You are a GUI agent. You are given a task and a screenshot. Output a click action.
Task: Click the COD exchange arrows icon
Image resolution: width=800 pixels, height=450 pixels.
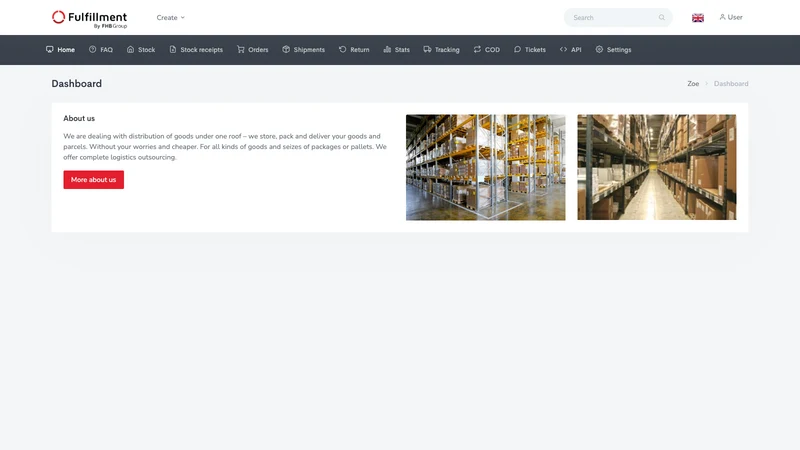(x=477, y=49)
